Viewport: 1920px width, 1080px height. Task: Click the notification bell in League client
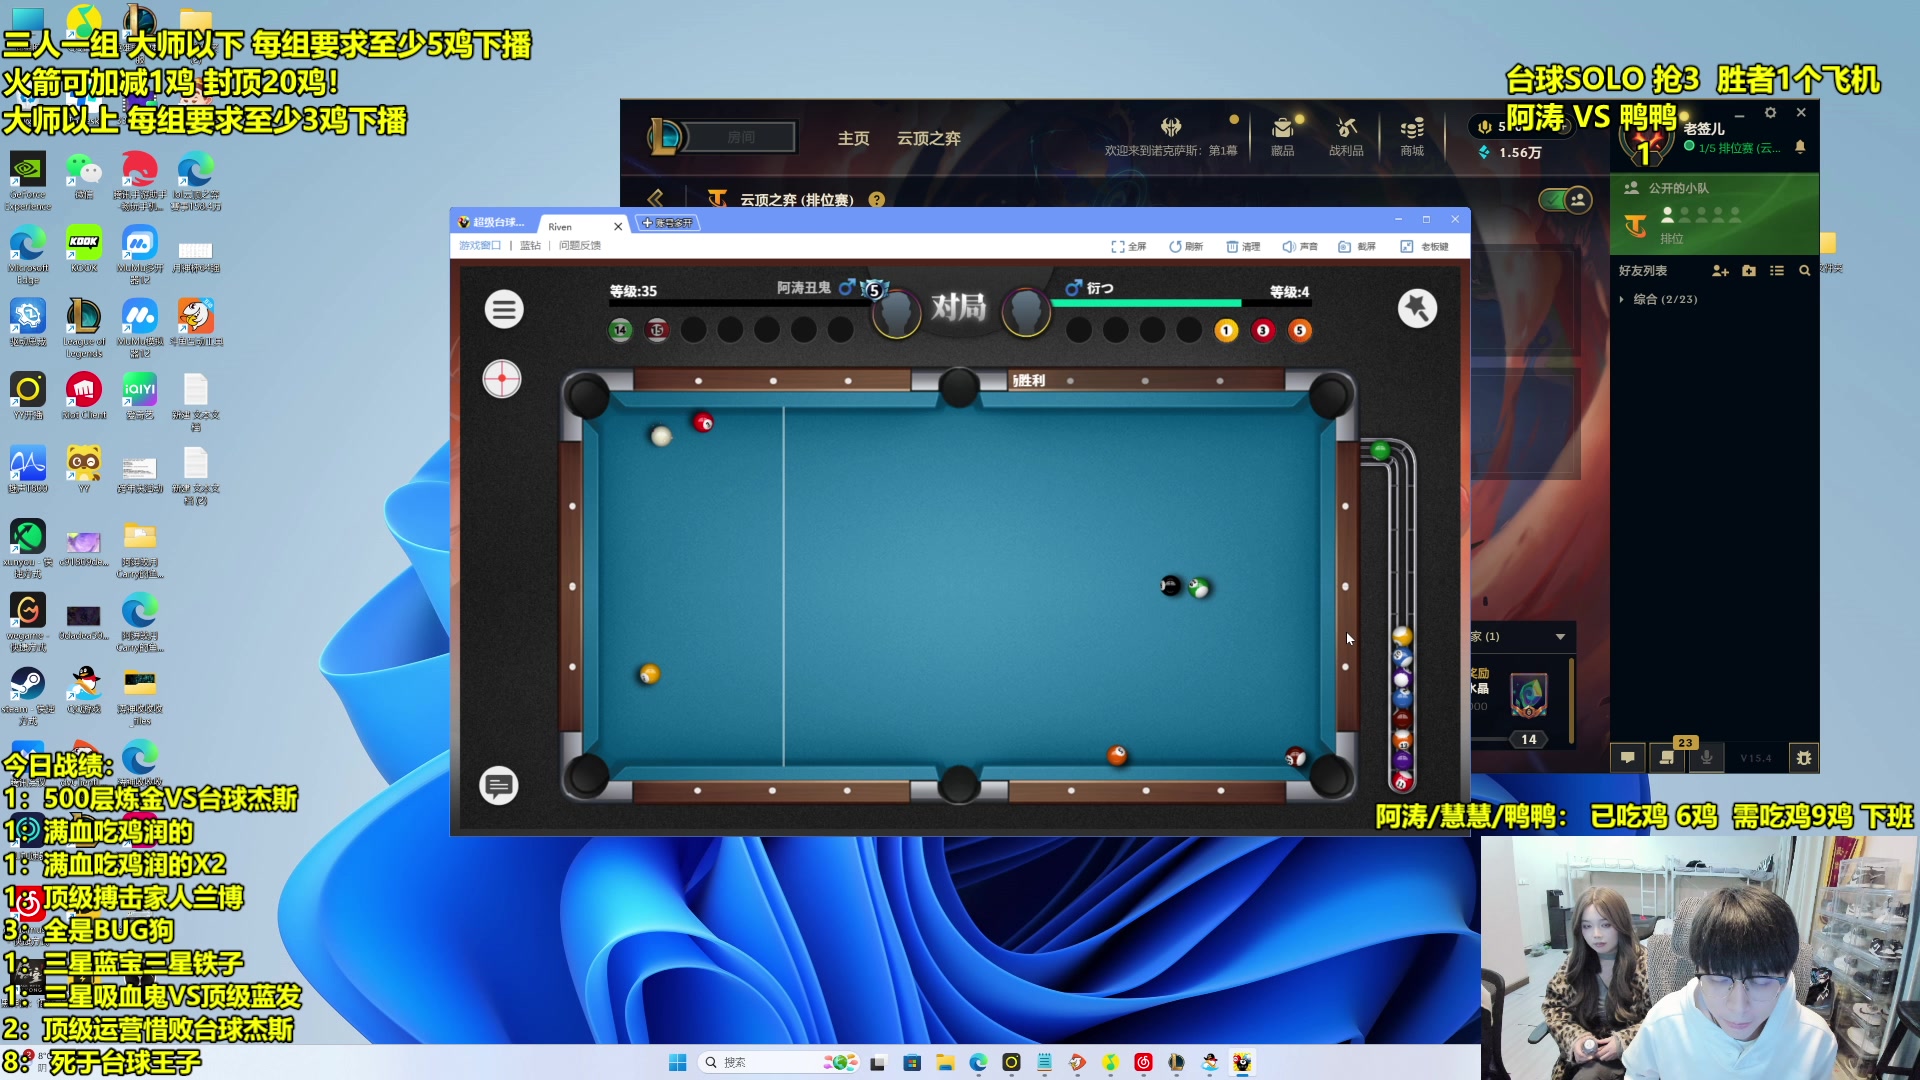pos(1800,147)
